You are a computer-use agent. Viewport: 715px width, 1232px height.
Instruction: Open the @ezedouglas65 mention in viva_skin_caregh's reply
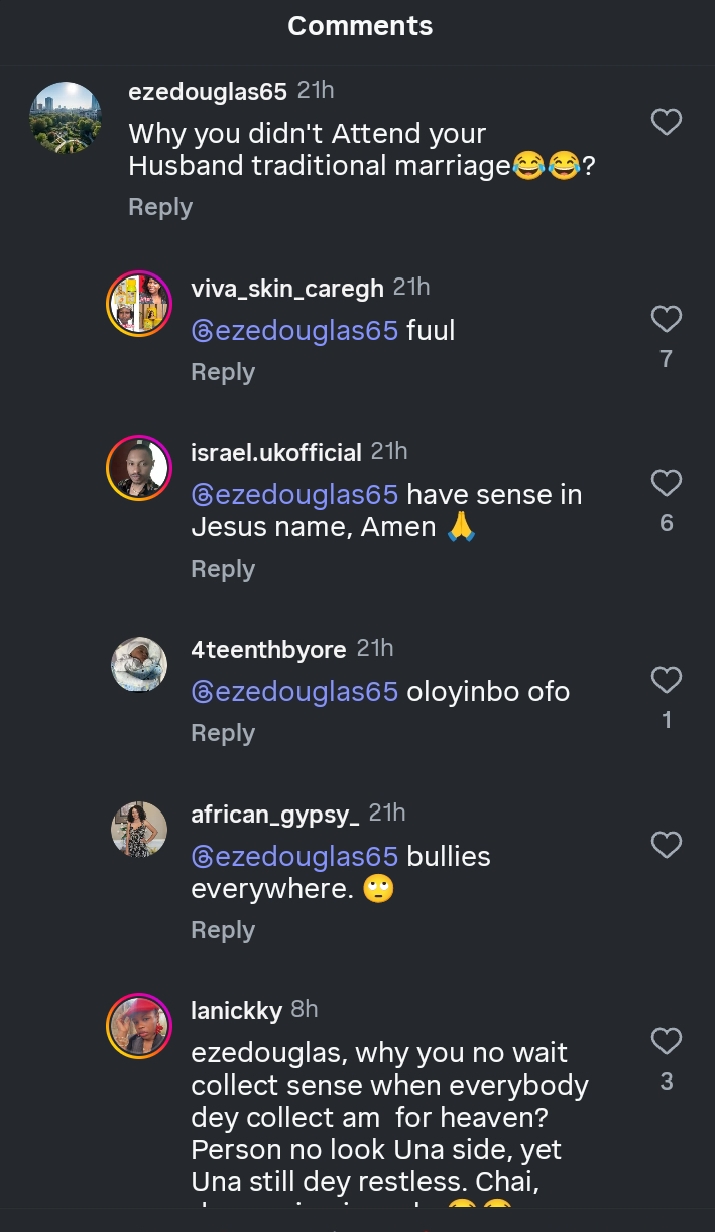[295, 330]
